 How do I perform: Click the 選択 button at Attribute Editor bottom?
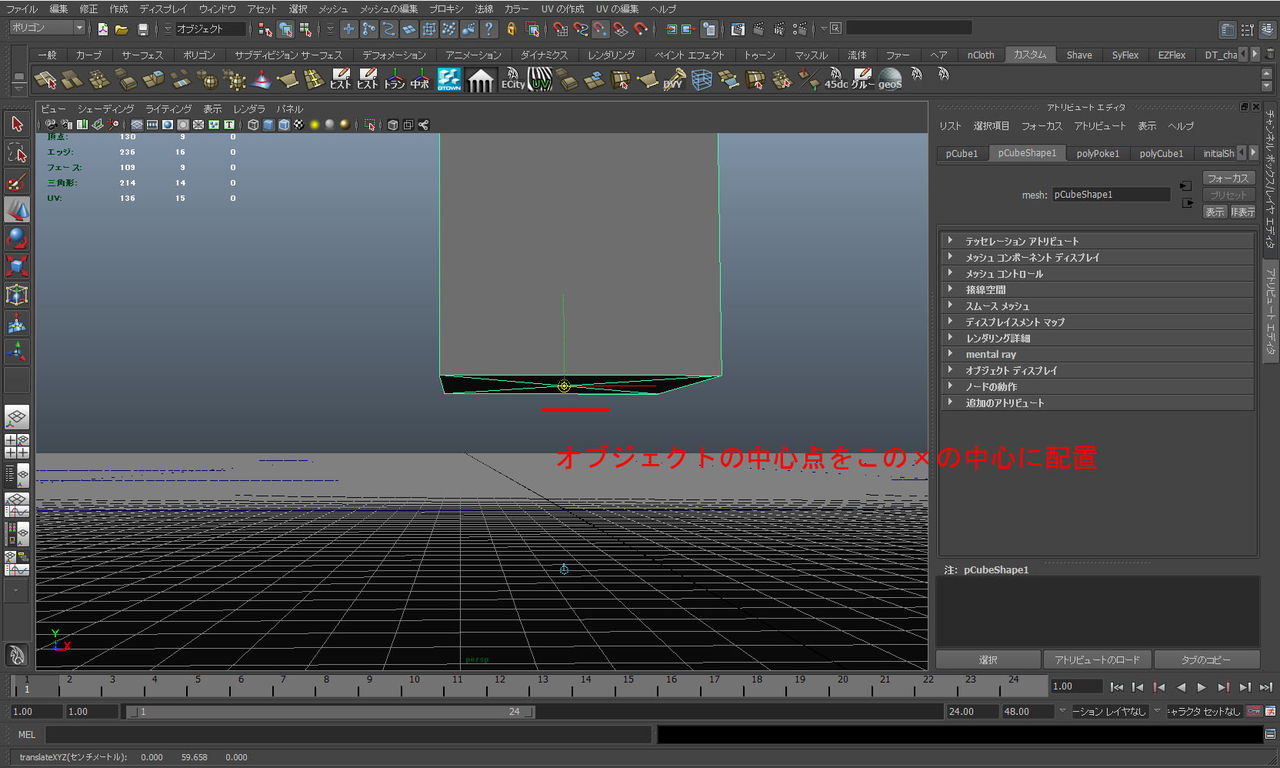[988, 659]
